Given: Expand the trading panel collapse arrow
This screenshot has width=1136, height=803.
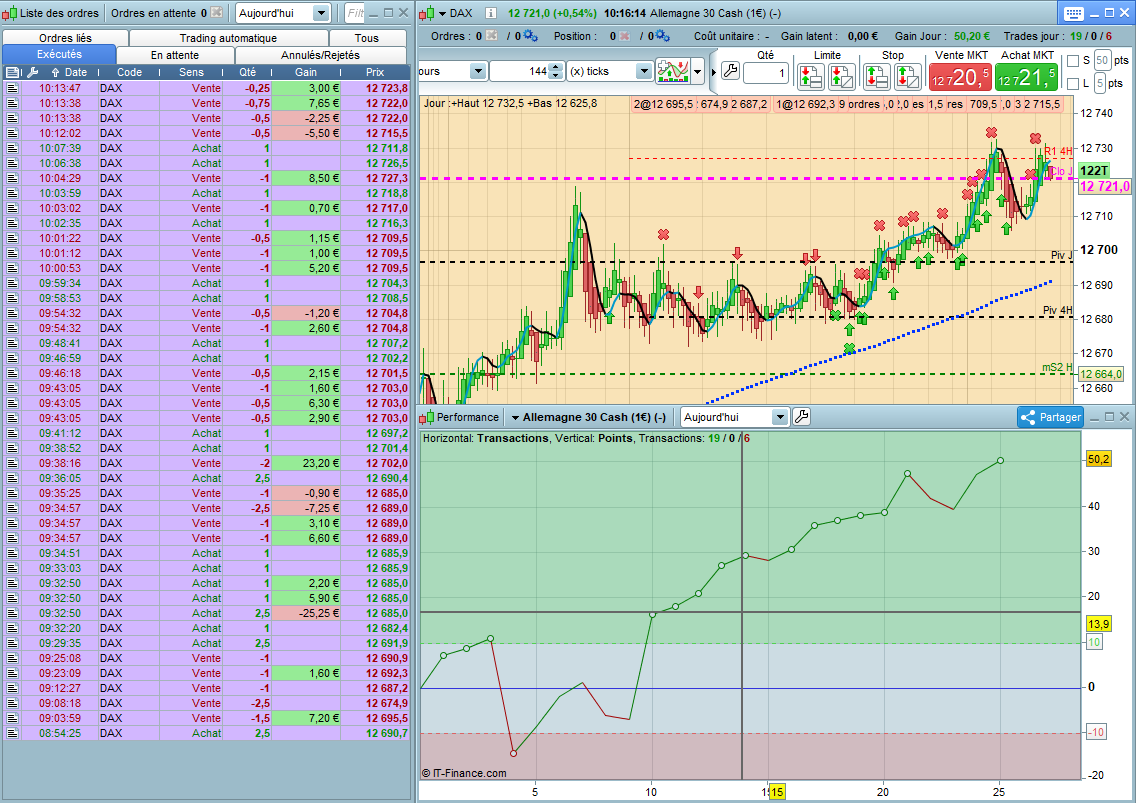Looking at the screenshot, I should 714,72.
